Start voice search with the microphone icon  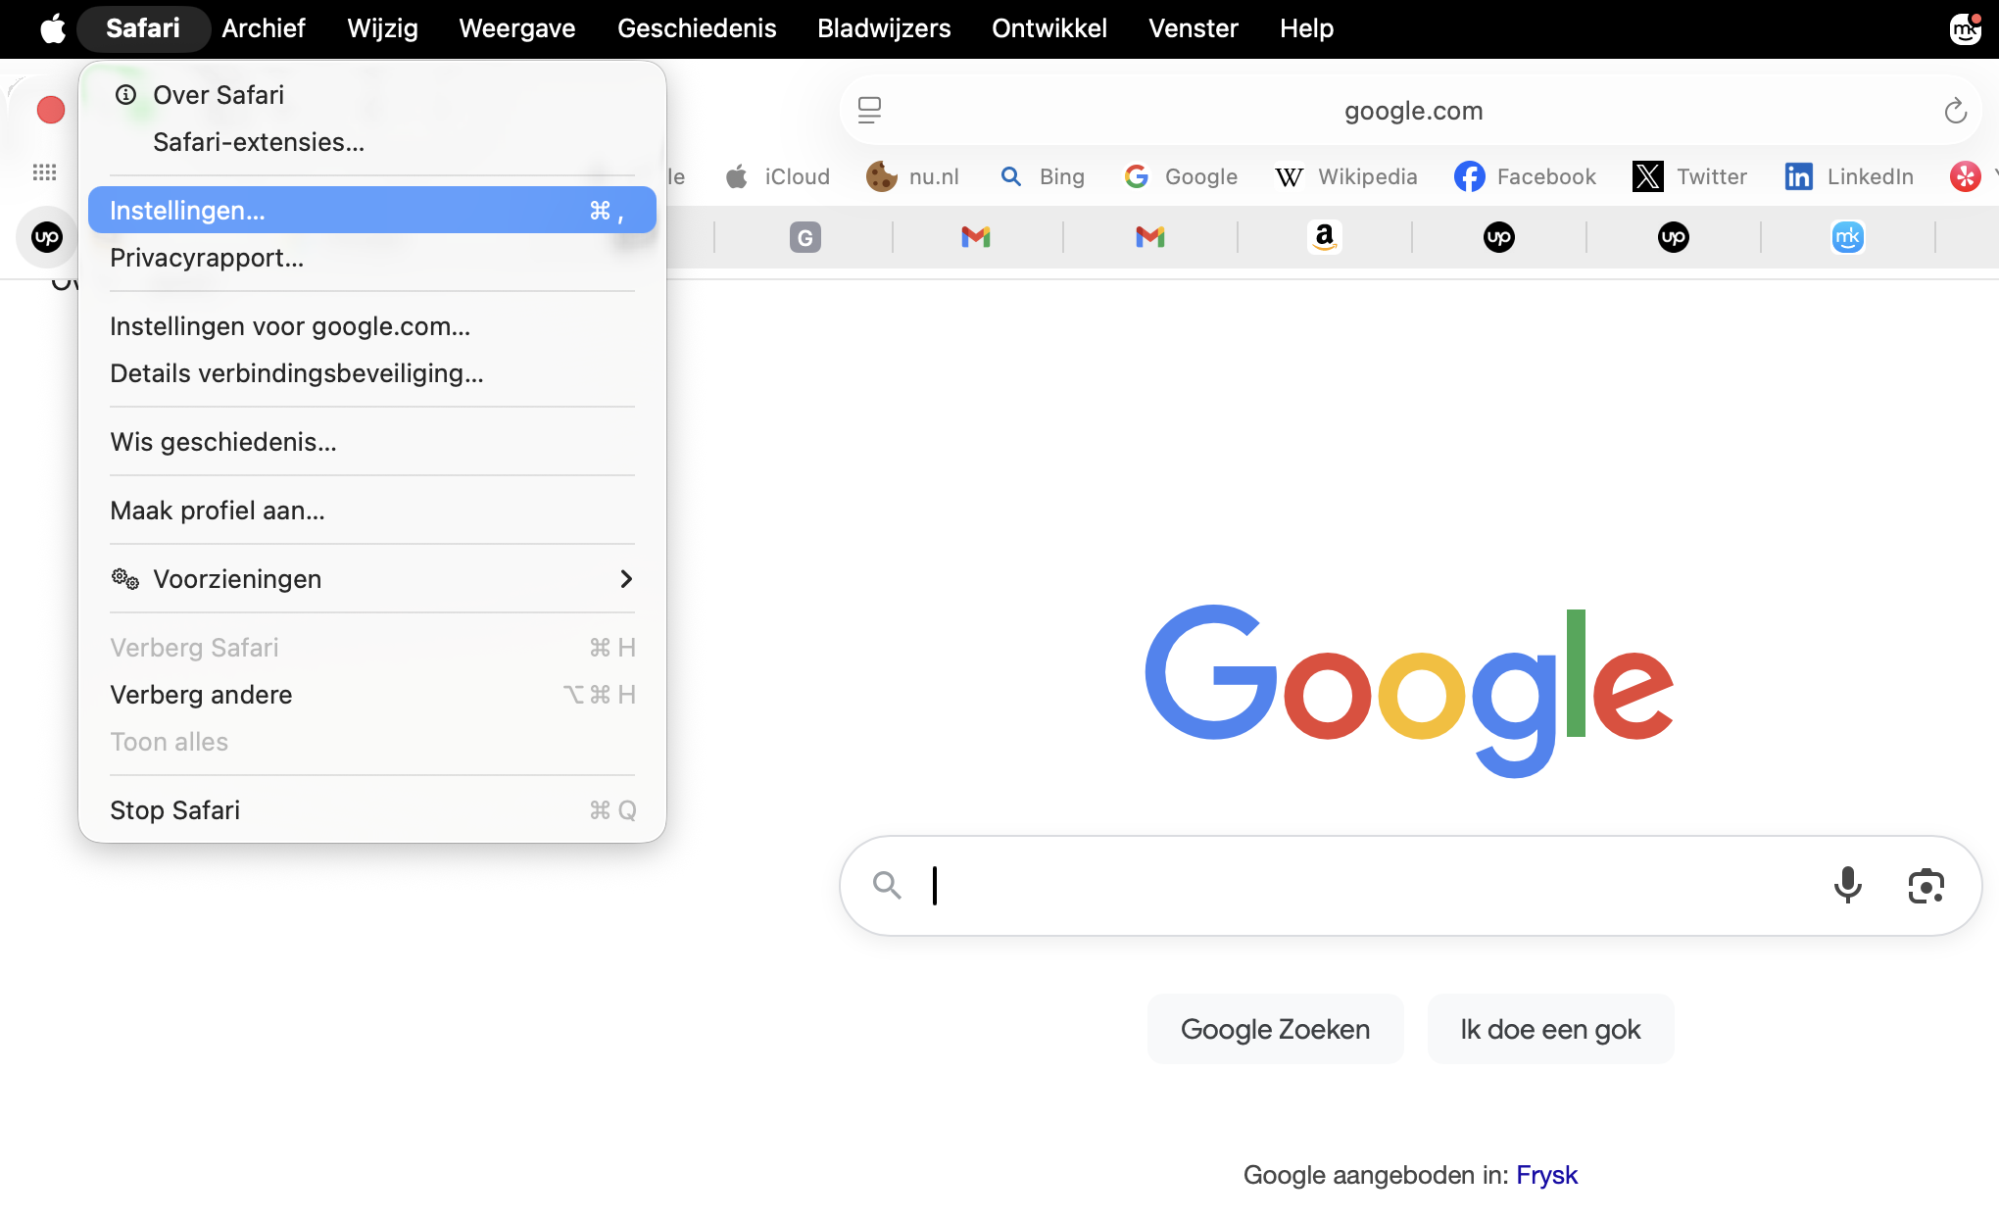1847,885
